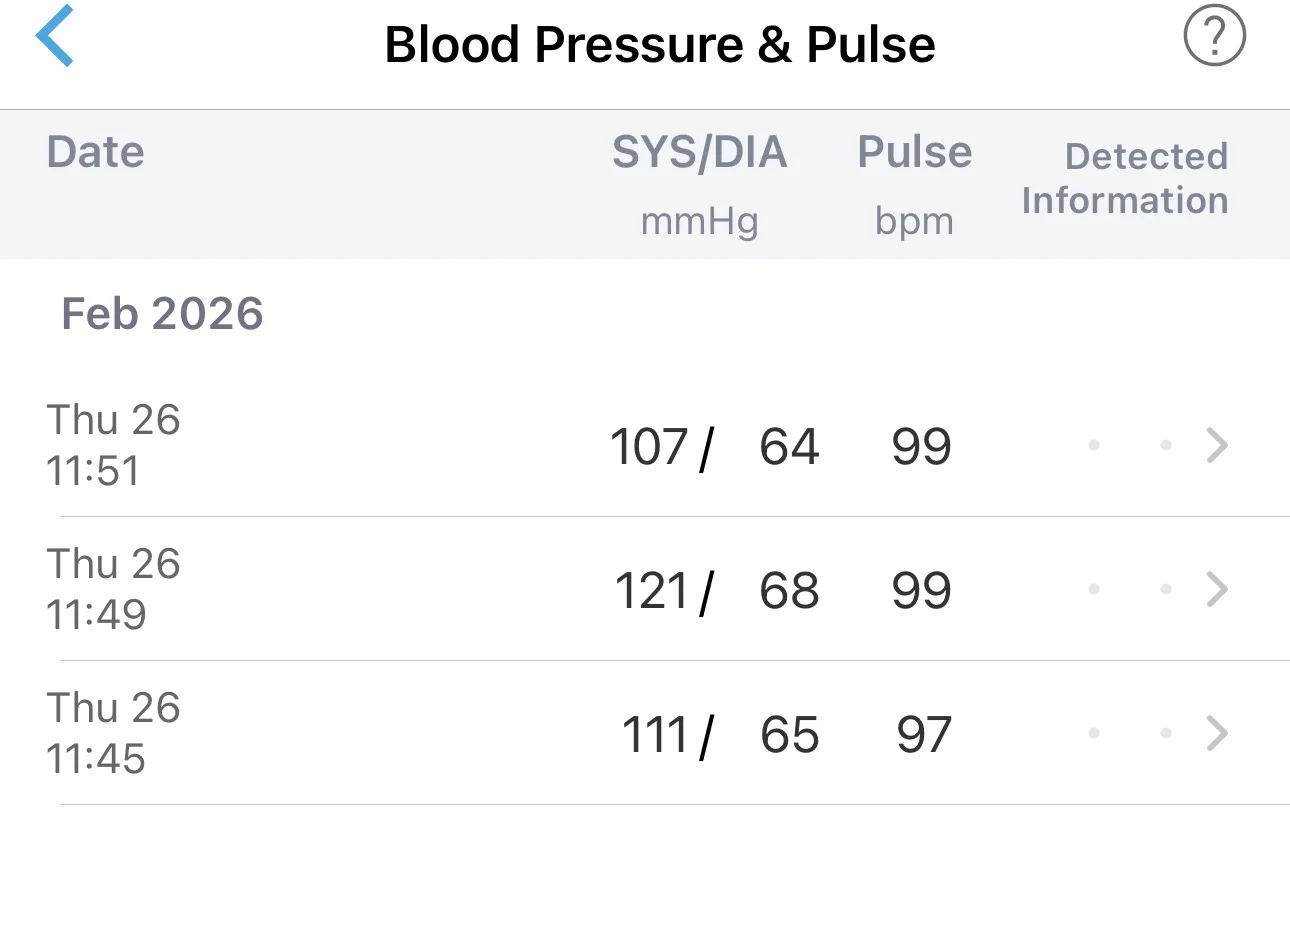Tap the 107/64 blood pressure reading
This screenshot has height=944, width=1290.
click(714, 446)
